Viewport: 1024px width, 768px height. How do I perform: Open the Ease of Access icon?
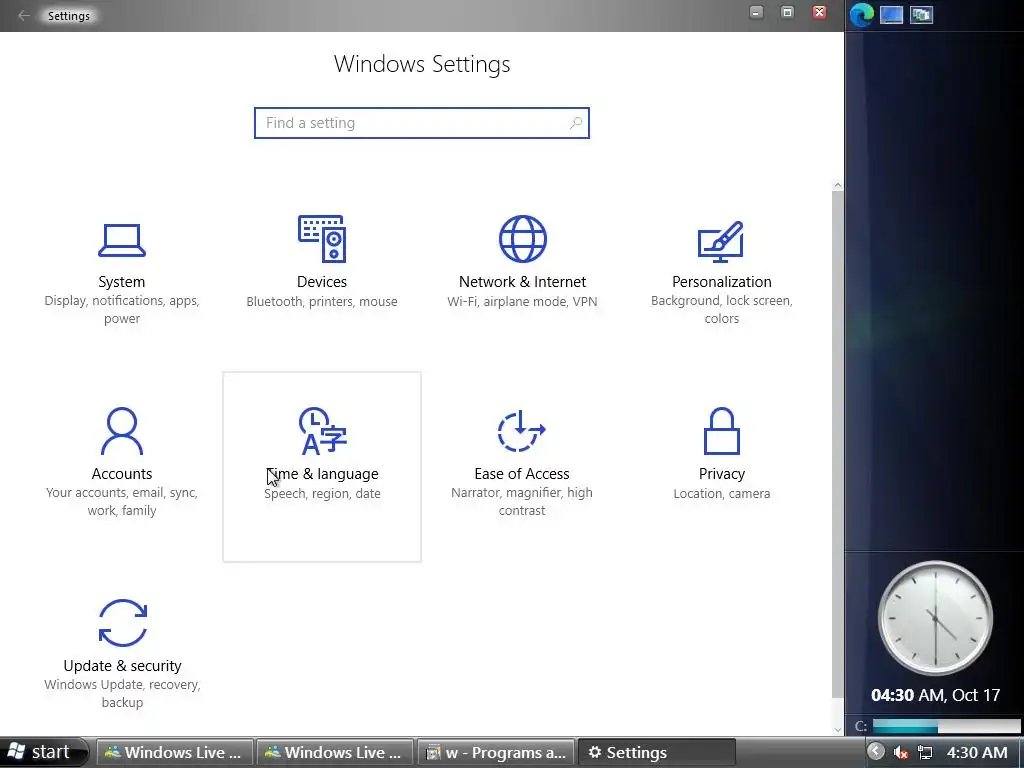(x=522, y=431)
